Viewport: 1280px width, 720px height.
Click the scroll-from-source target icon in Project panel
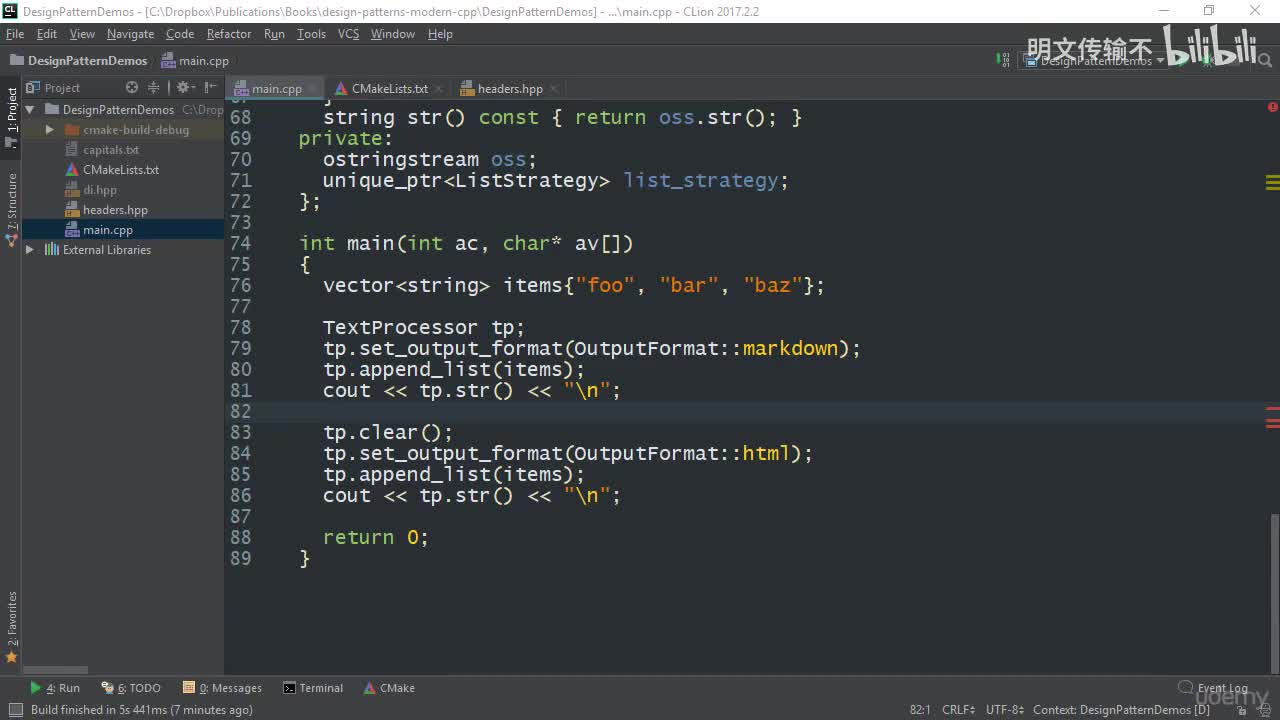coord(132,88)
